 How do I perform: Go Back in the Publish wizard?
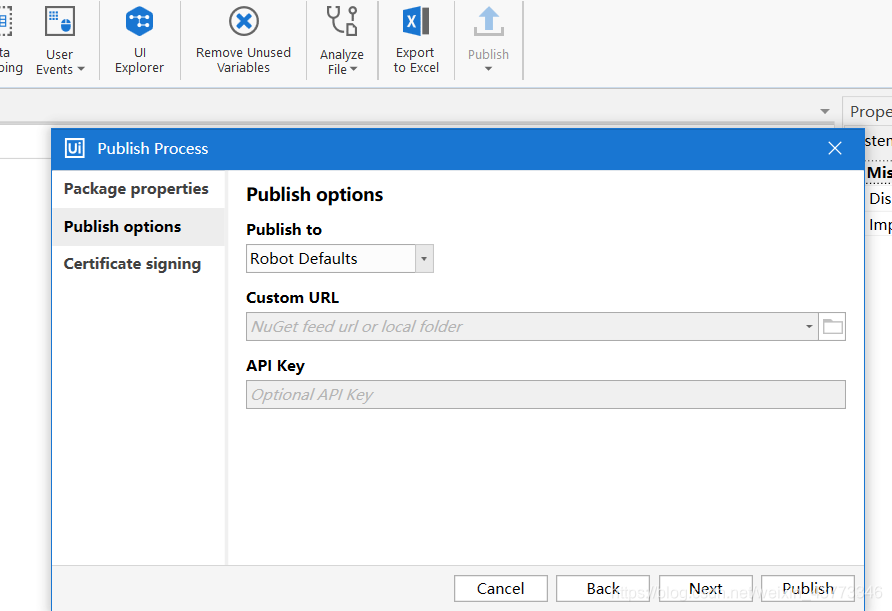click(x=602, y=588)
